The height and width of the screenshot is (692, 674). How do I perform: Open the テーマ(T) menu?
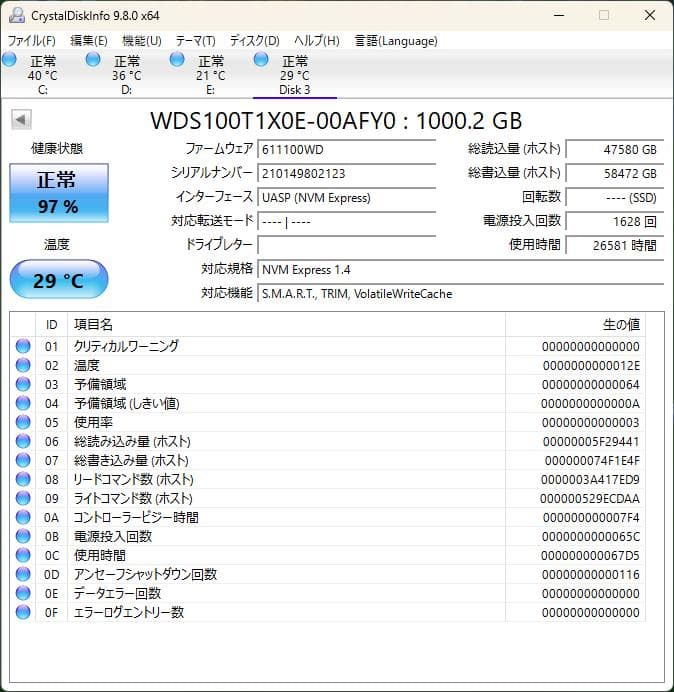196,41
